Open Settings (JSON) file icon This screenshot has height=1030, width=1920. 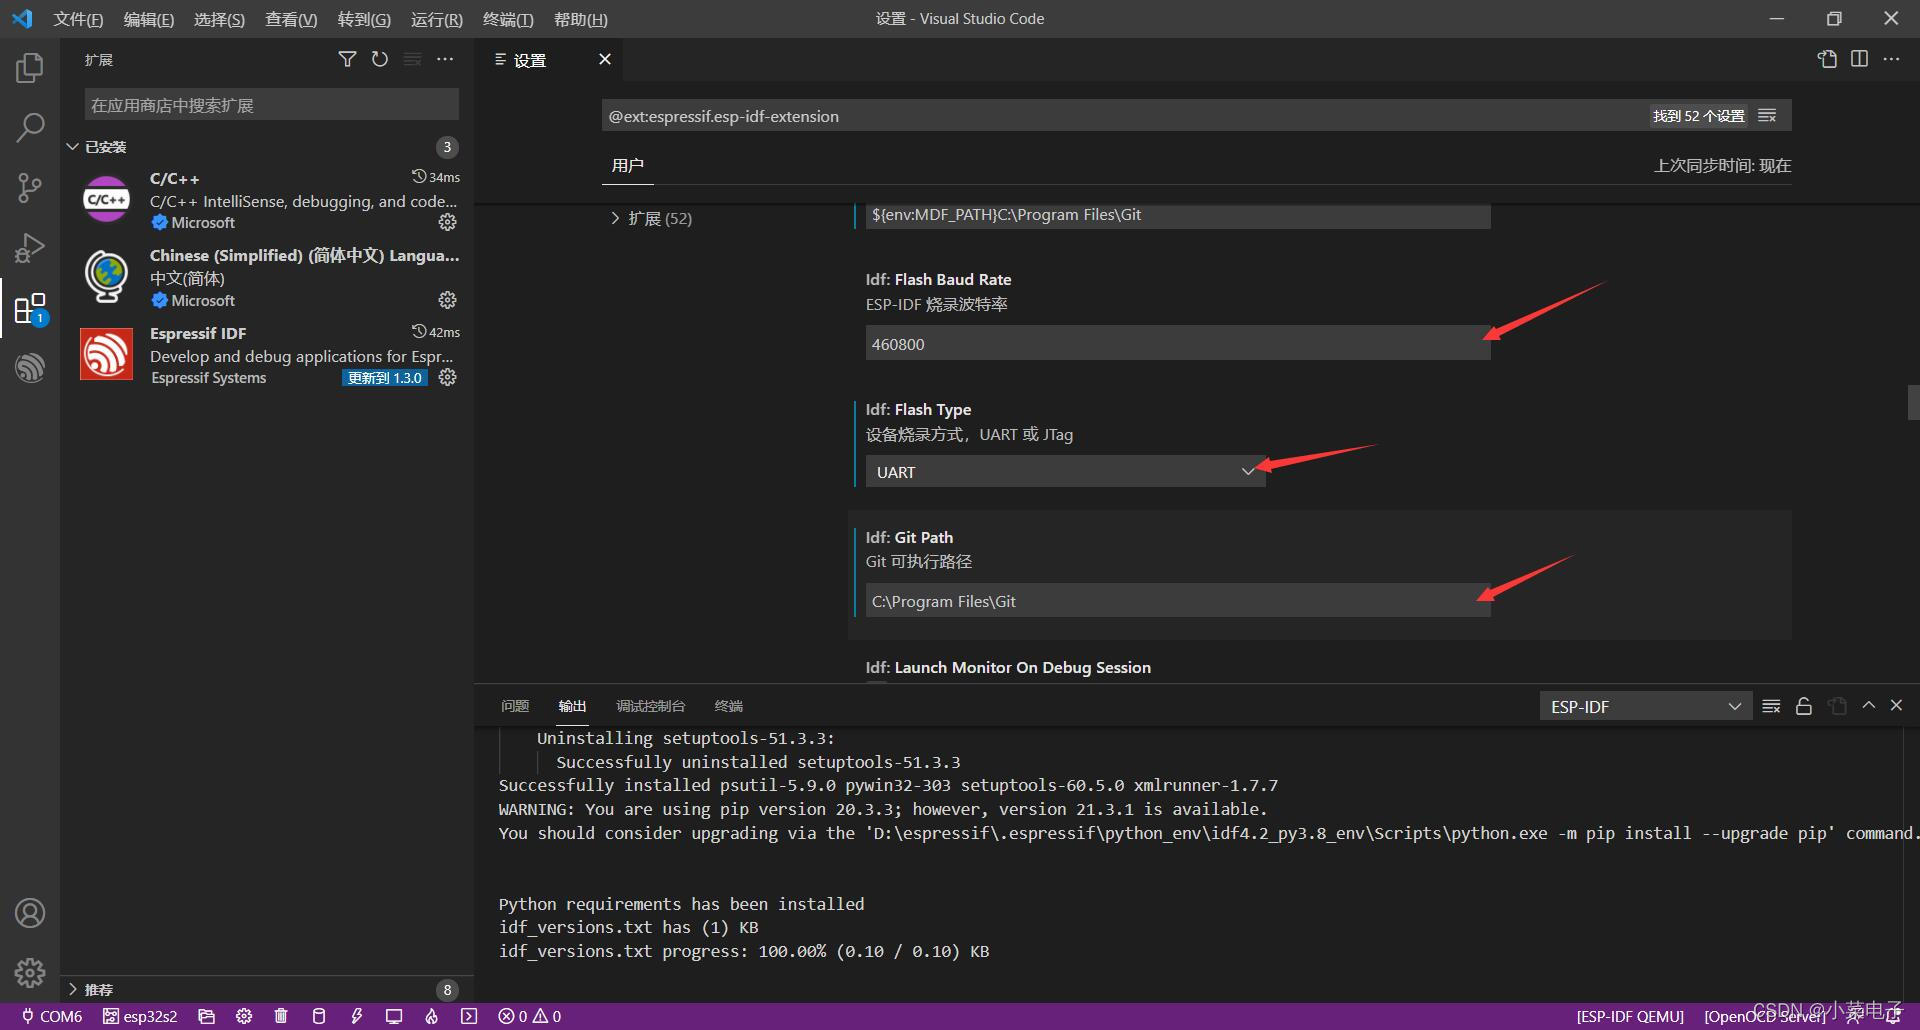tap(1827, 59)
